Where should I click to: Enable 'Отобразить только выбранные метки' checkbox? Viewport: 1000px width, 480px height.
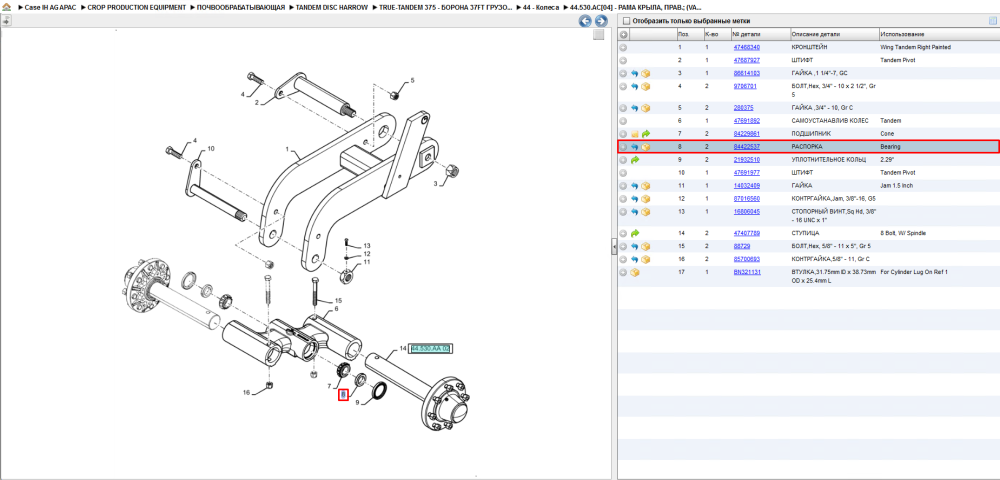pyautogui.click(x=626, y=21)
